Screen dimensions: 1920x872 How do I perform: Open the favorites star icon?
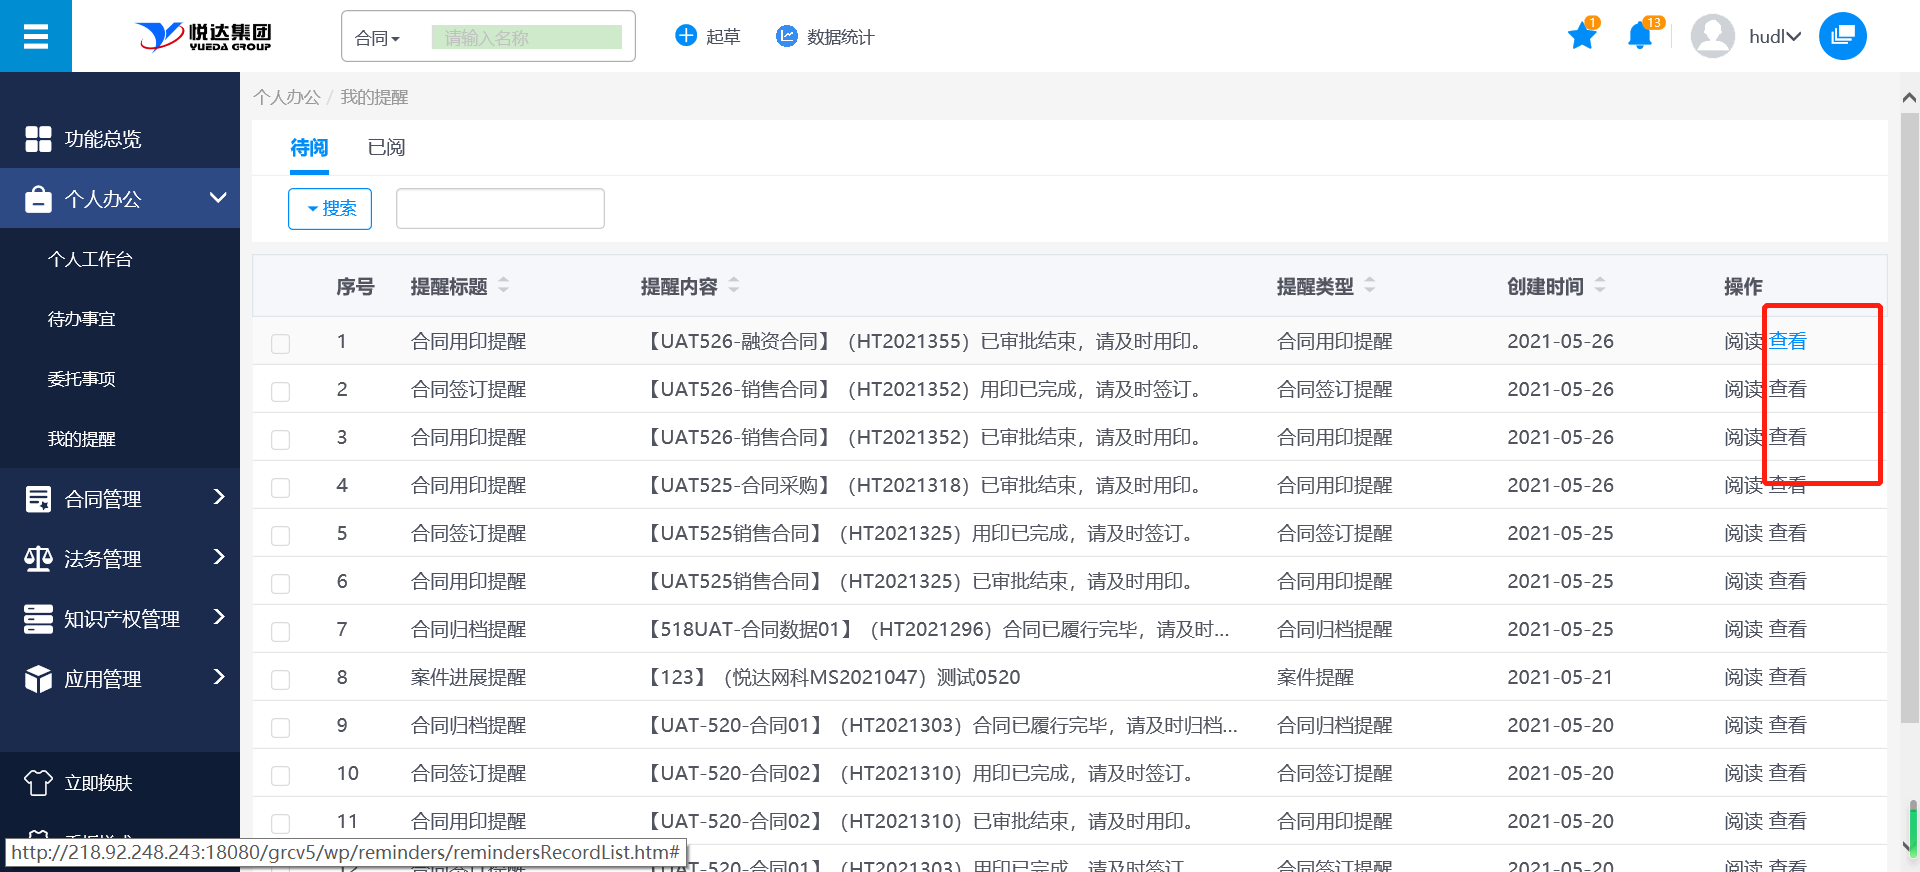[x=1581, y=37]
